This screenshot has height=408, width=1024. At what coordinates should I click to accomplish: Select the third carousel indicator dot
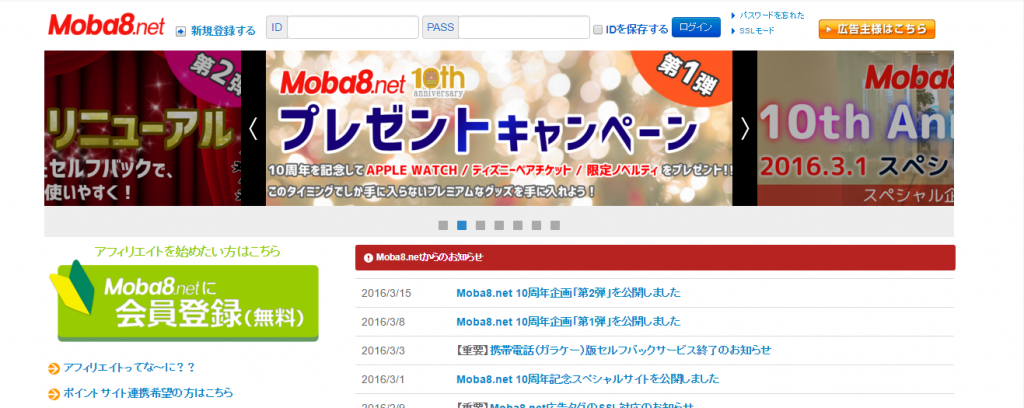481,225
